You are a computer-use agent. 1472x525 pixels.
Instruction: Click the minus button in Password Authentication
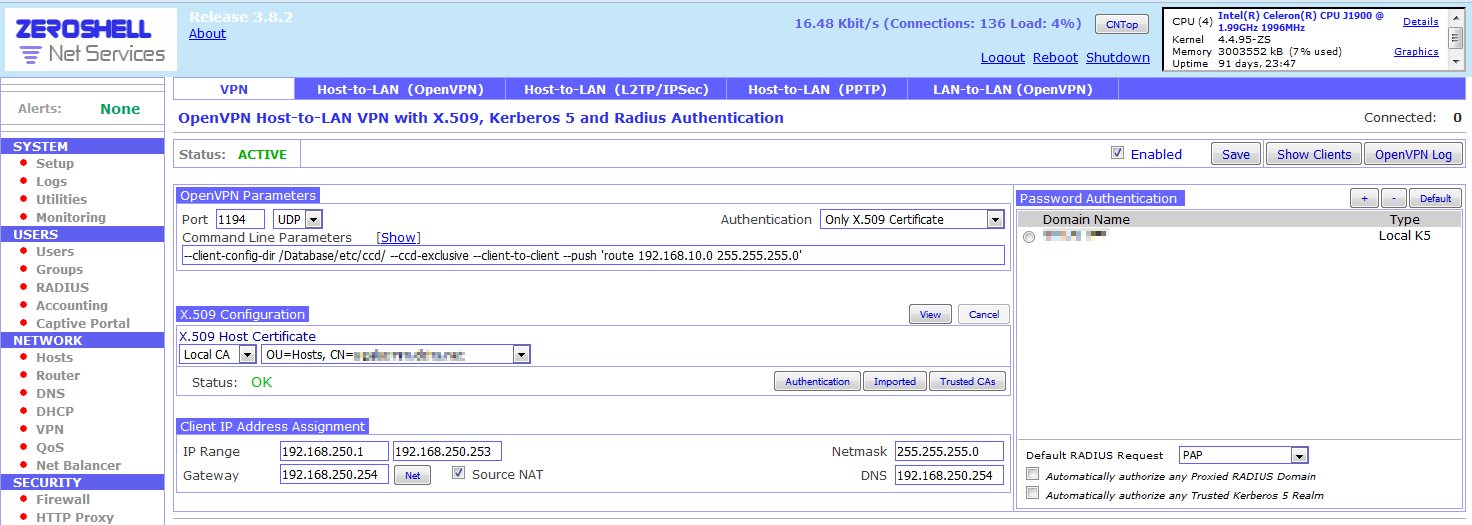[x=1394, y=198]
